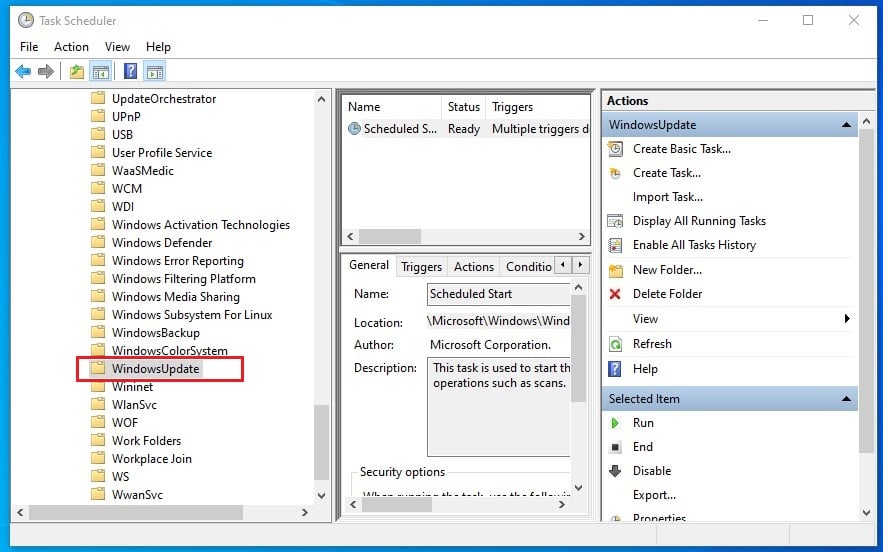
Task: Click the New Folder icon
Action: click(x=616, y=270)
